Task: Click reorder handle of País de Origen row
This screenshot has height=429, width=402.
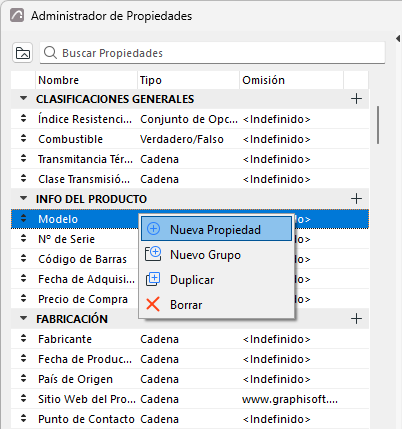Action: tap(23, 379)
